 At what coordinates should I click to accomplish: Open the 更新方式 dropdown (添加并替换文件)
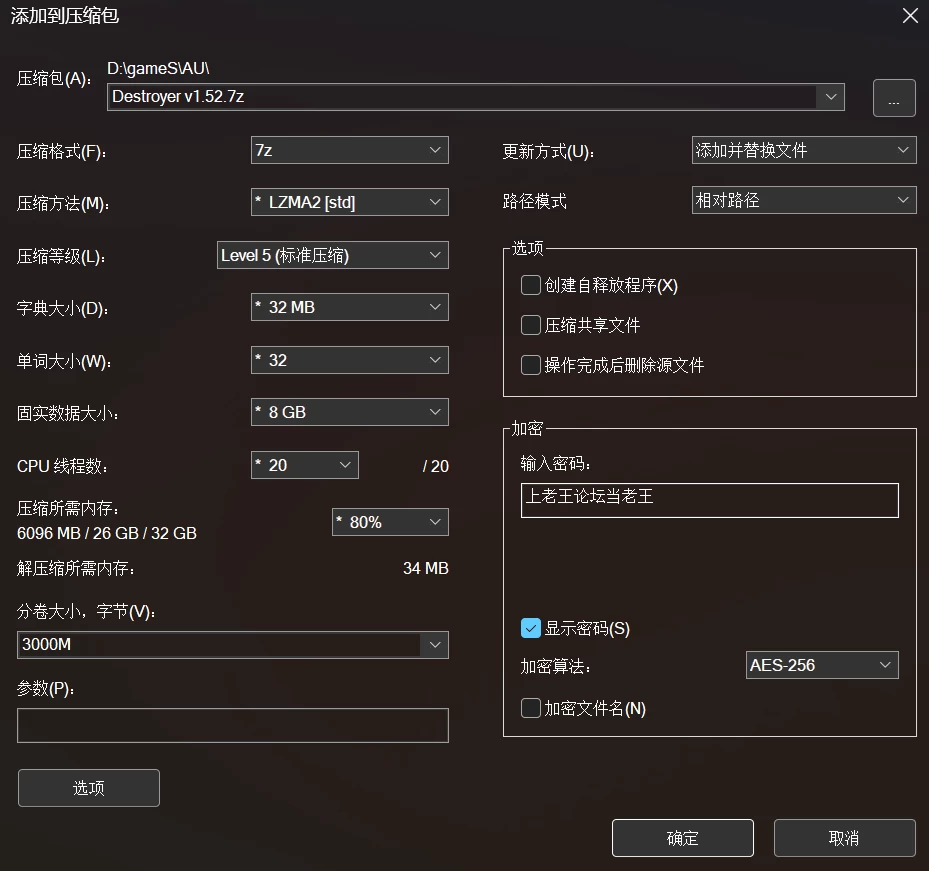click(x=803, y=150)
